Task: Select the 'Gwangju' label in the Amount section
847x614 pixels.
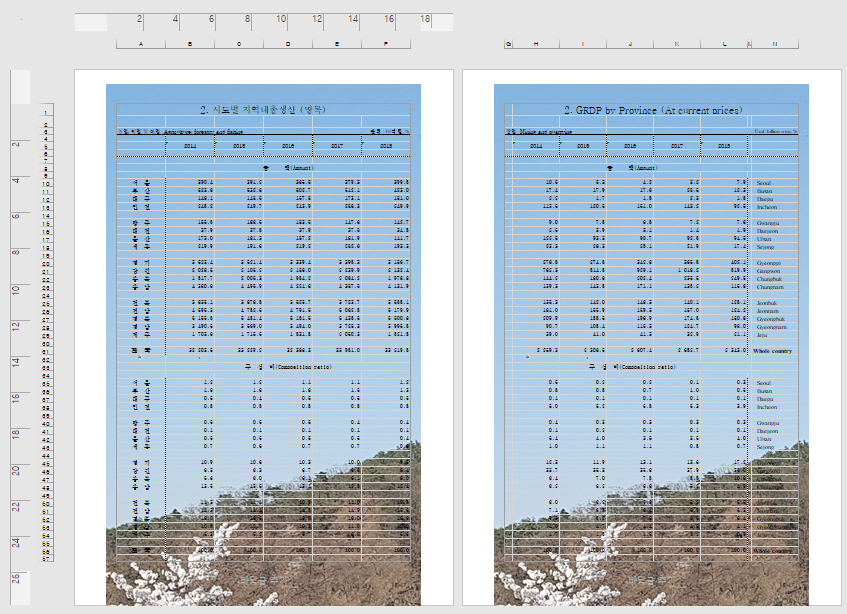Action: pos(768,223)
